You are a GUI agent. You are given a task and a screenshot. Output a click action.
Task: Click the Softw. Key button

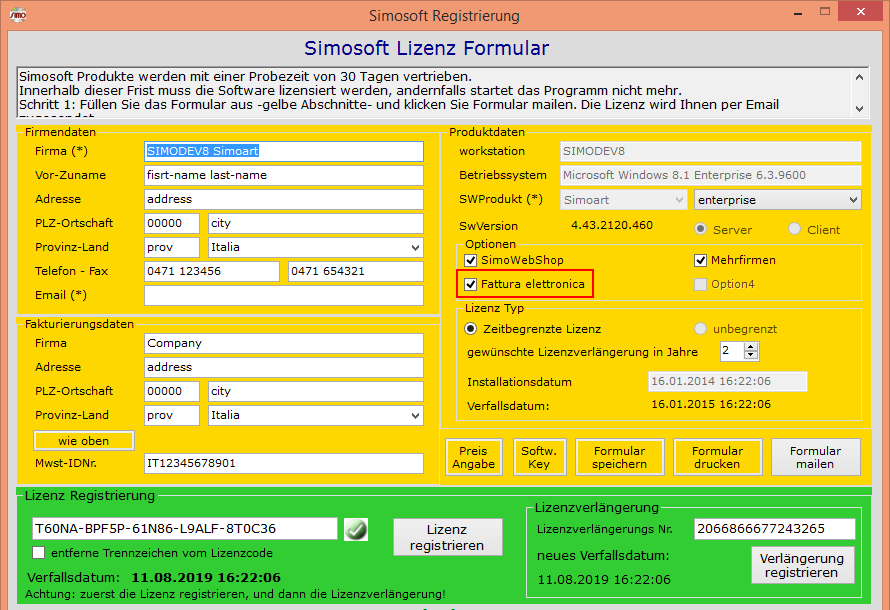[x=539, y=457]
